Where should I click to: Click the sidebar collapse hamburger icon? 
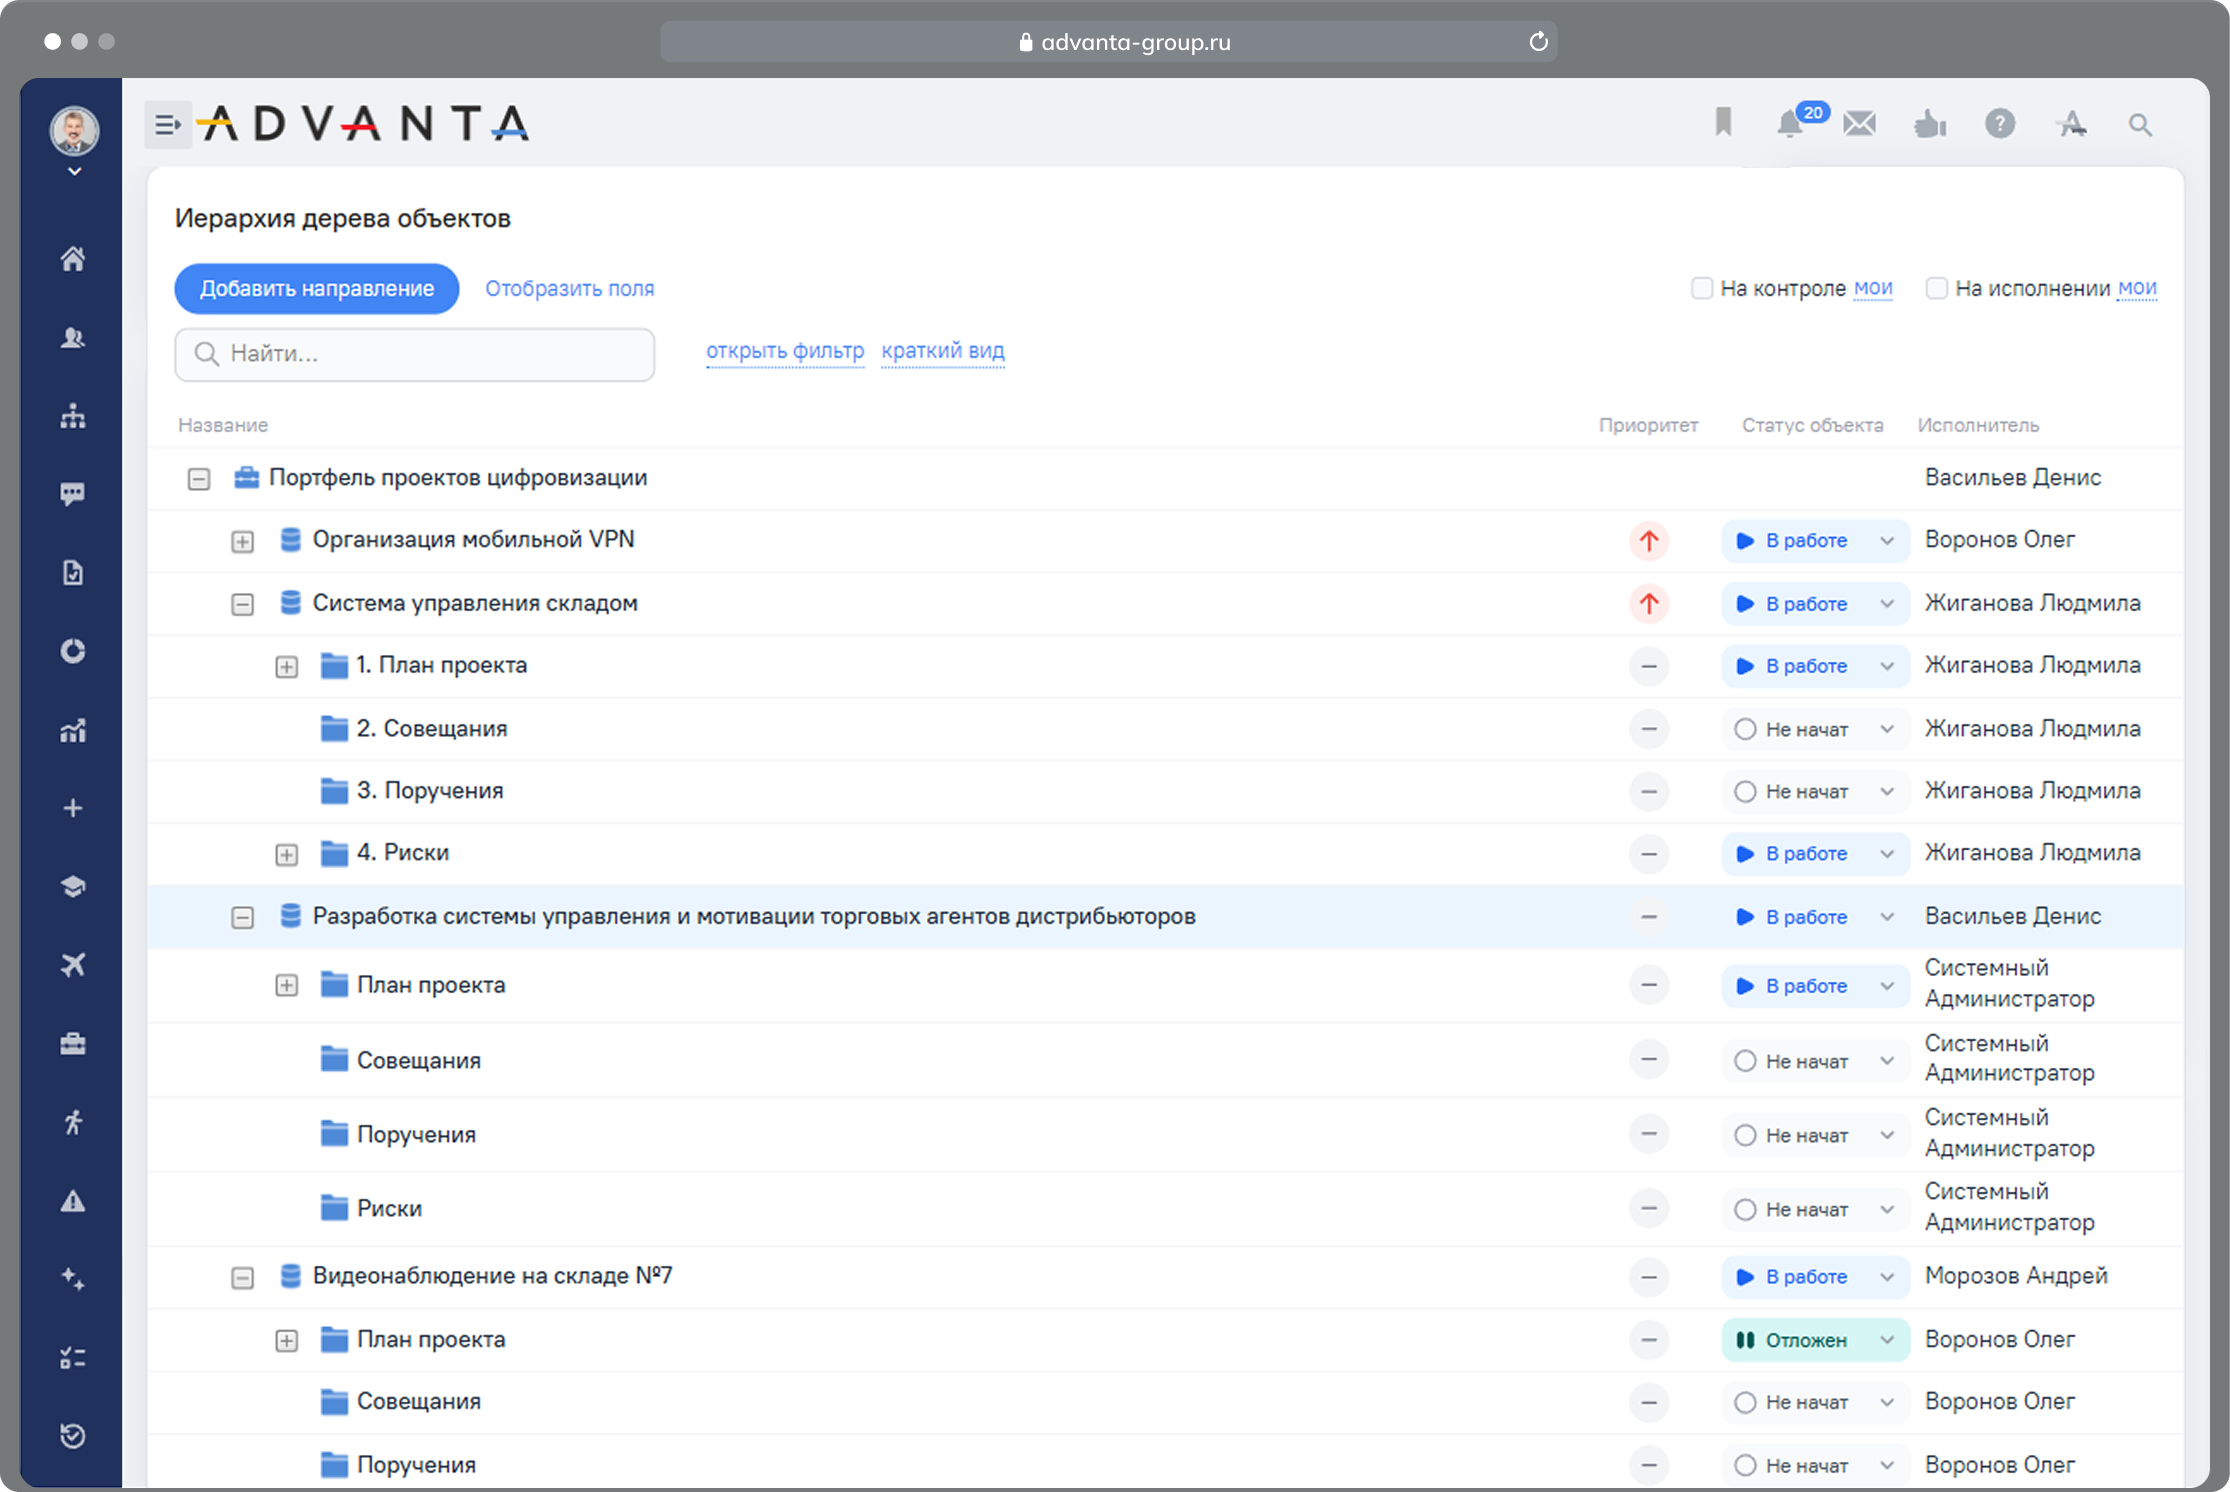tap(167, 123)
